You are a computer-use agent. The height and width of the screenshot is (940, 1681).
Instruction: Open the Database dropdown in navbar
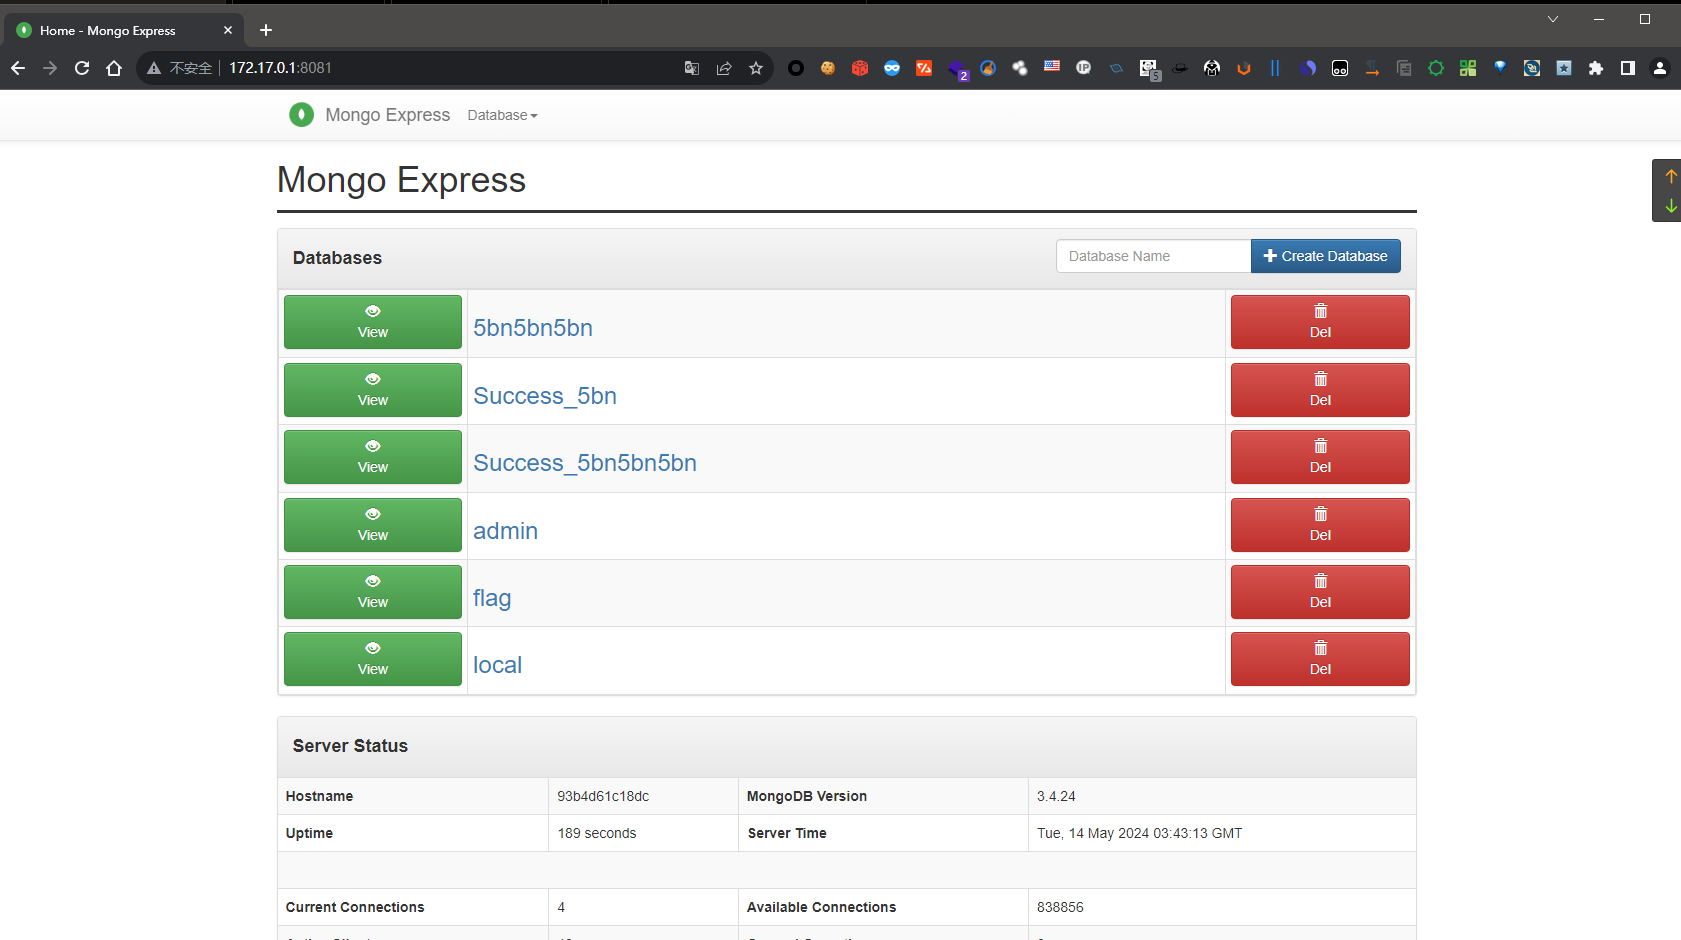502,115
